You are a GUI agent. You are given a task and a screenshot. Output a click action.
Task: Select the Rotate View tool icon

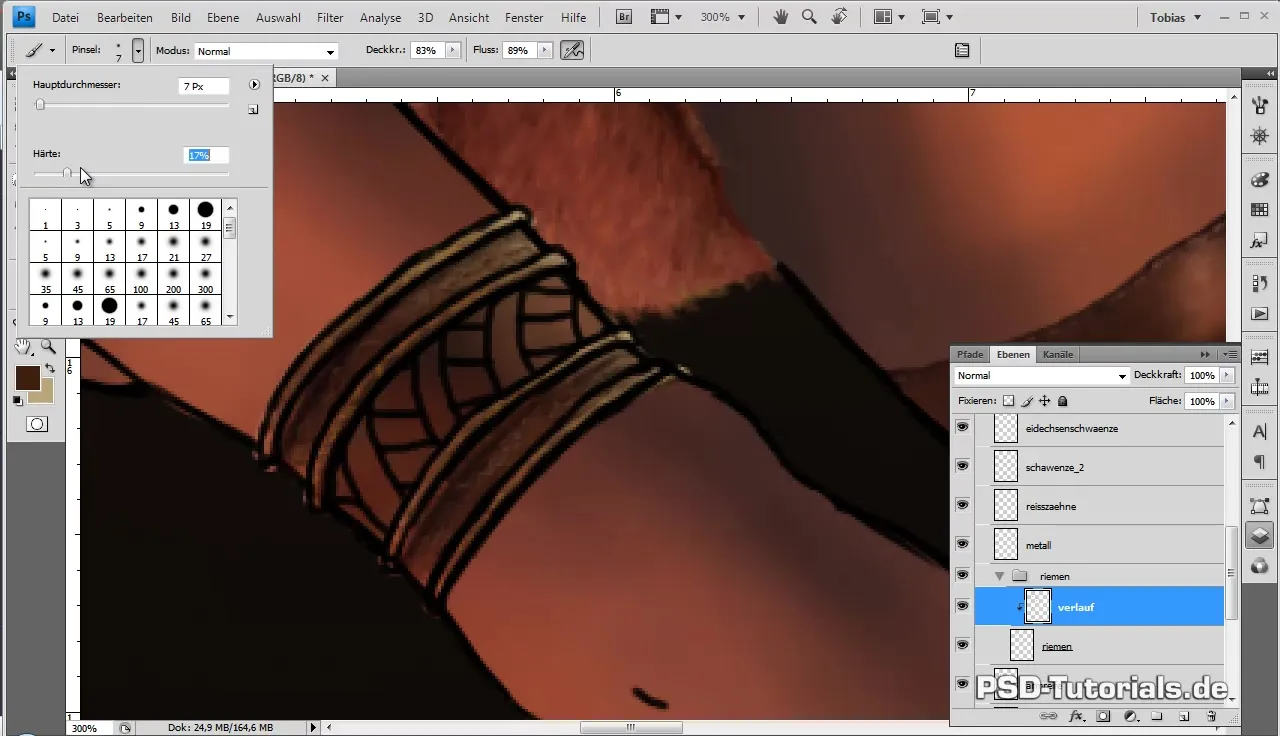coord(840,17)
